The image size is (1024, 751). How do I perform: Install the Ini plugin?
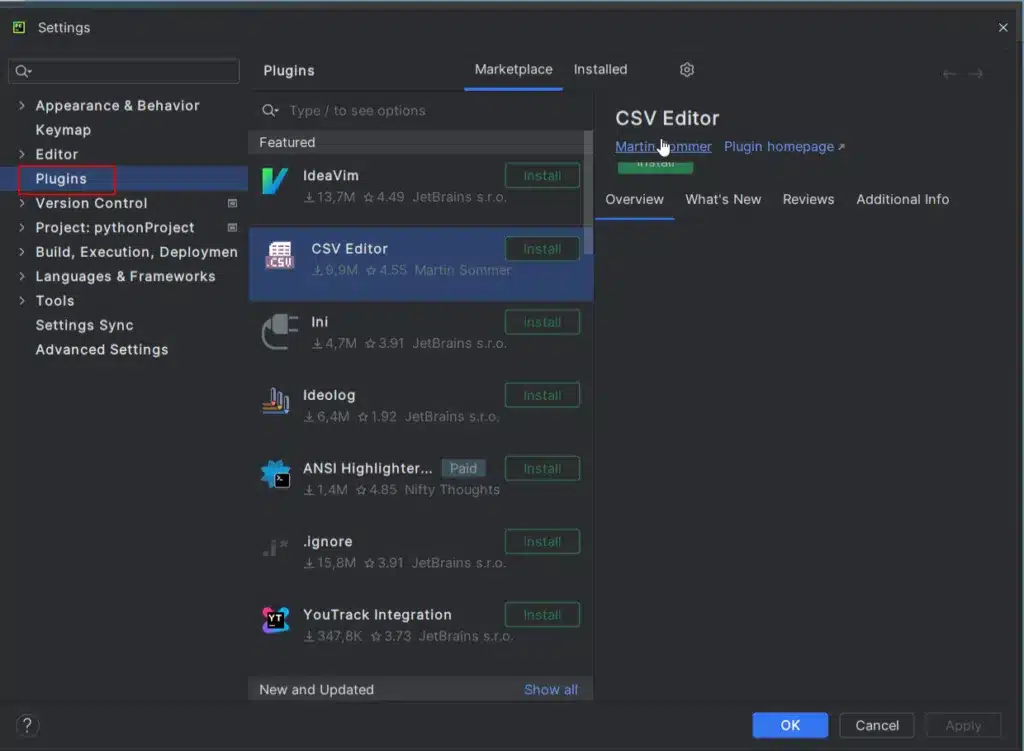[542, 322]
